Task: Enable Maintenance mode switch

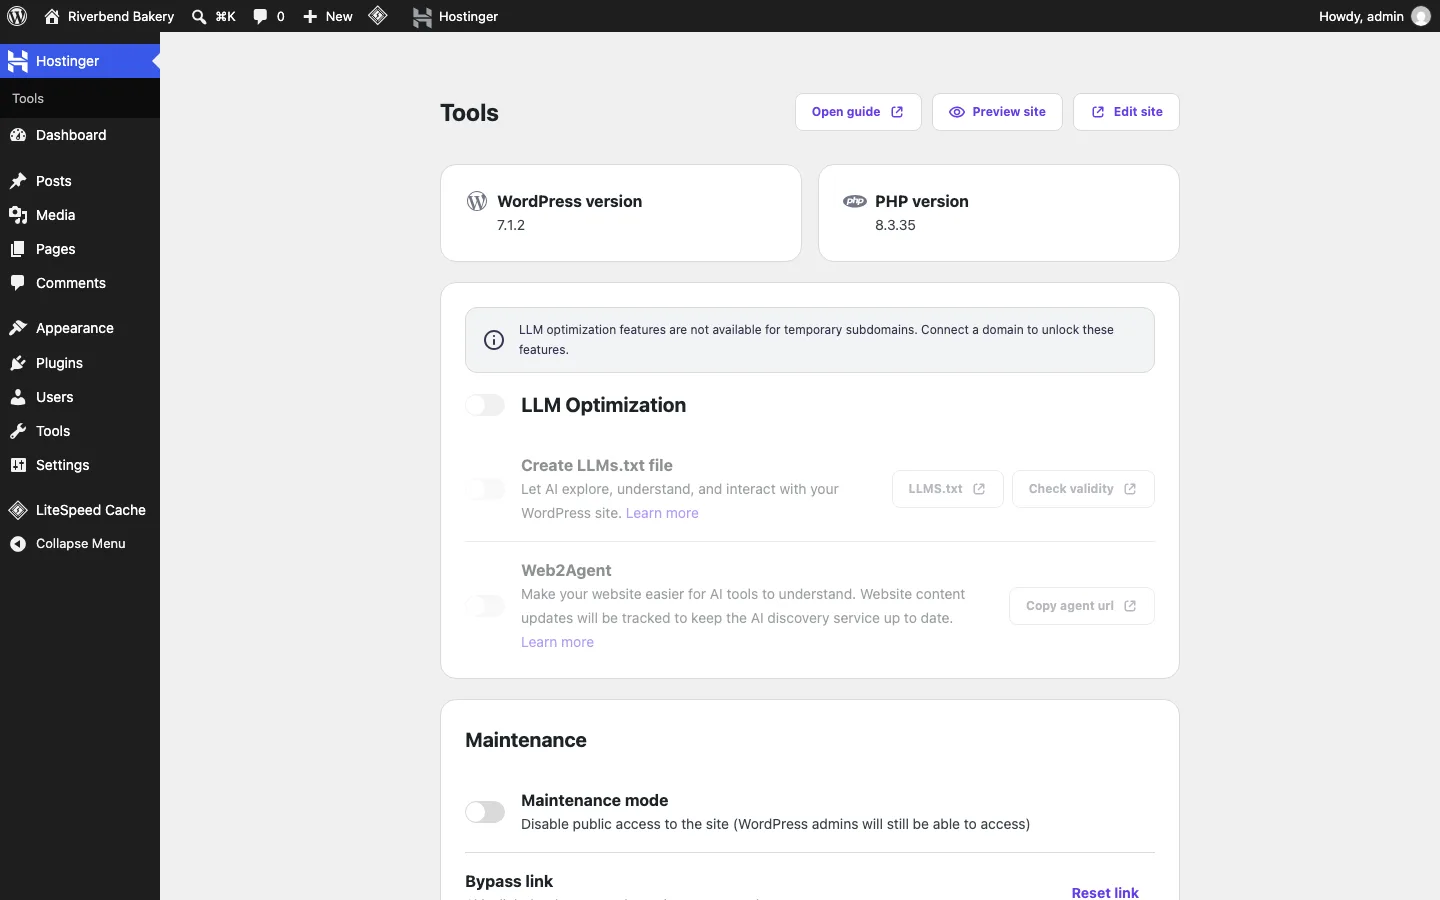Action: pyautogui.click(x=486, y=812)
